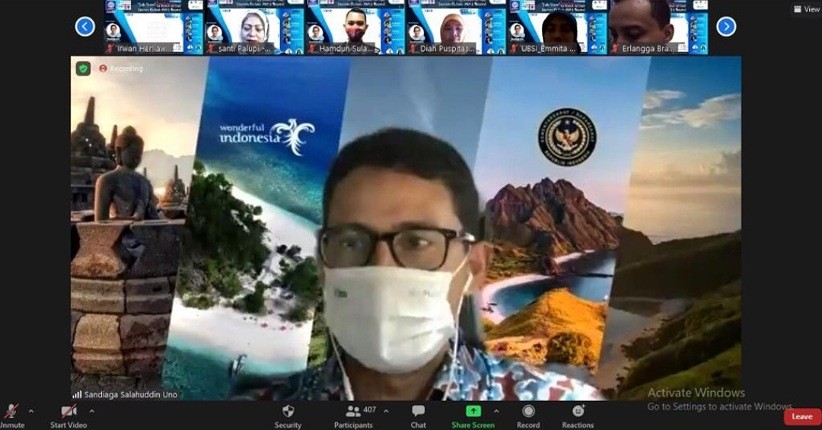Unmute the microphone
This screenshot has width=822, height=430.
coord(11,415)
